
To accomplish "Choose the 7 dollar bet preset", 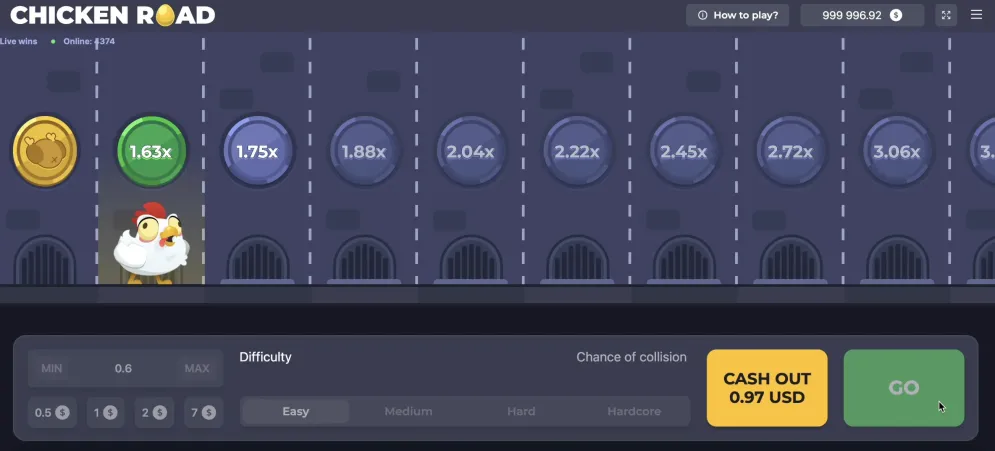I will pos(203,412).
